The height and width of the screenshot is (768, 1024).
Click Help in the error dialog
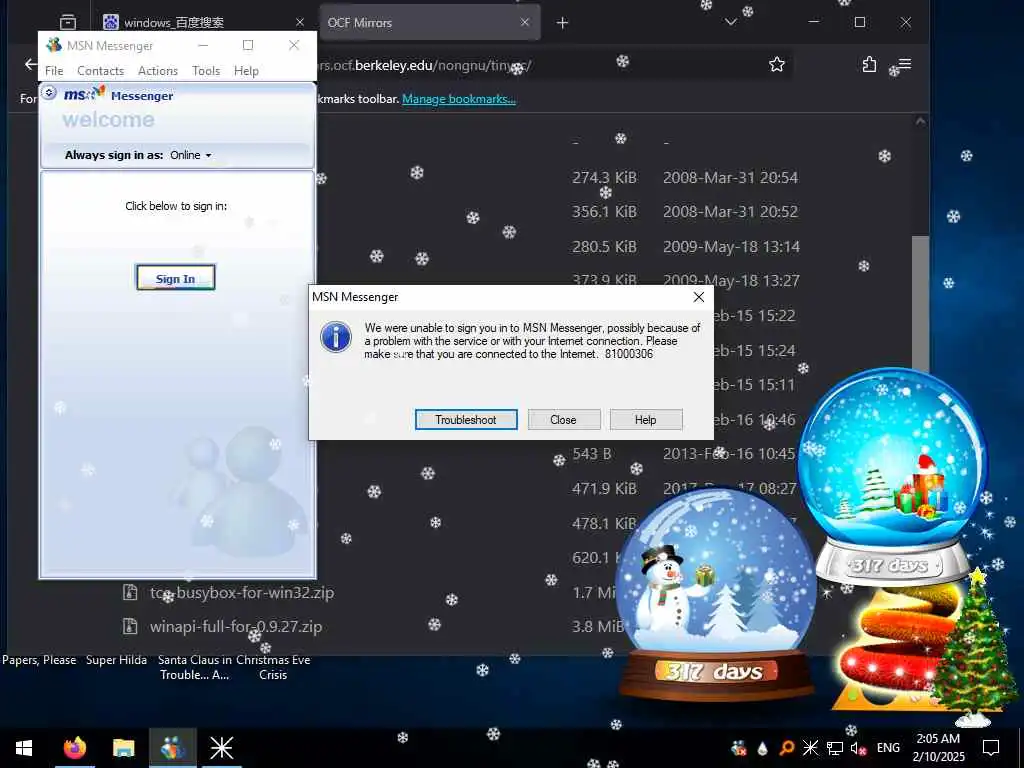[x=645, y=420]
